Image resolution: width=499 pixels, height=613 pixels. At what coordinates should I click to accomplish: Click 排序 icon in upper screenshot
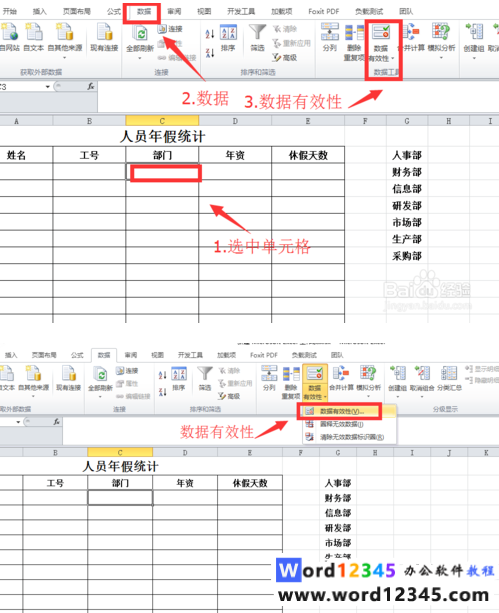(x=228, y=32)
